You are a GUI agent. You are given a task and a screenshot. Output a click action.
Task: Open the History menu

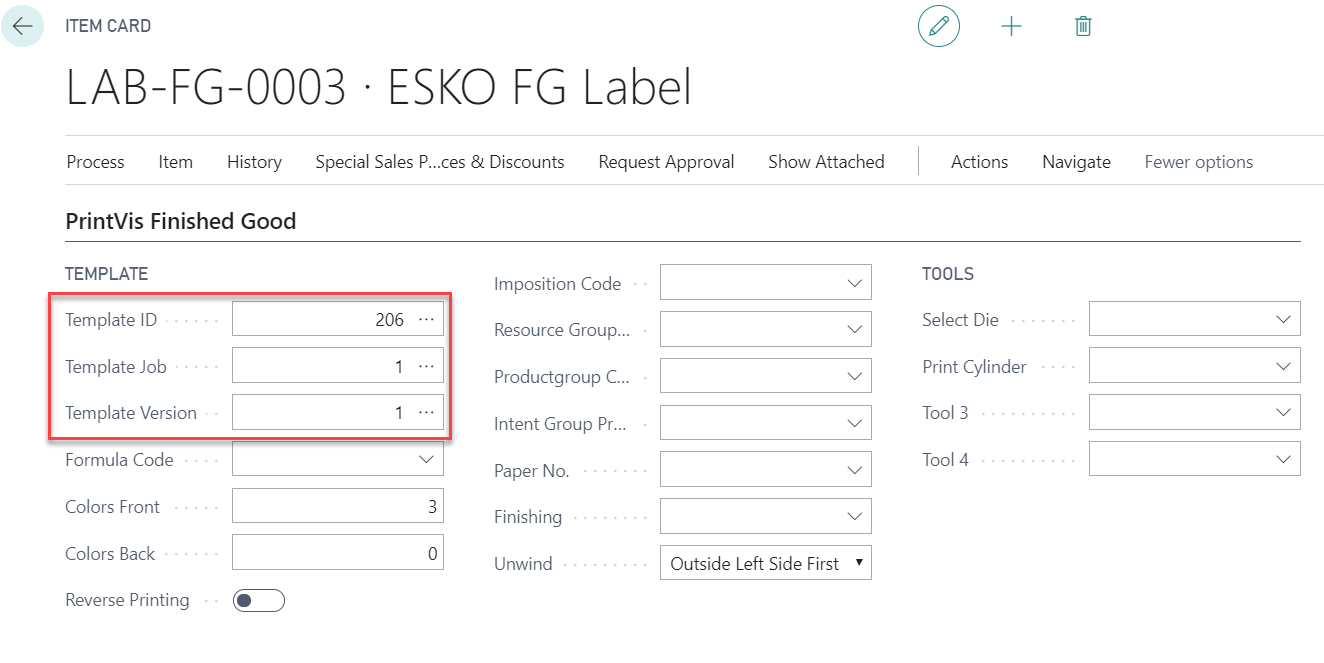click(254, 162)
